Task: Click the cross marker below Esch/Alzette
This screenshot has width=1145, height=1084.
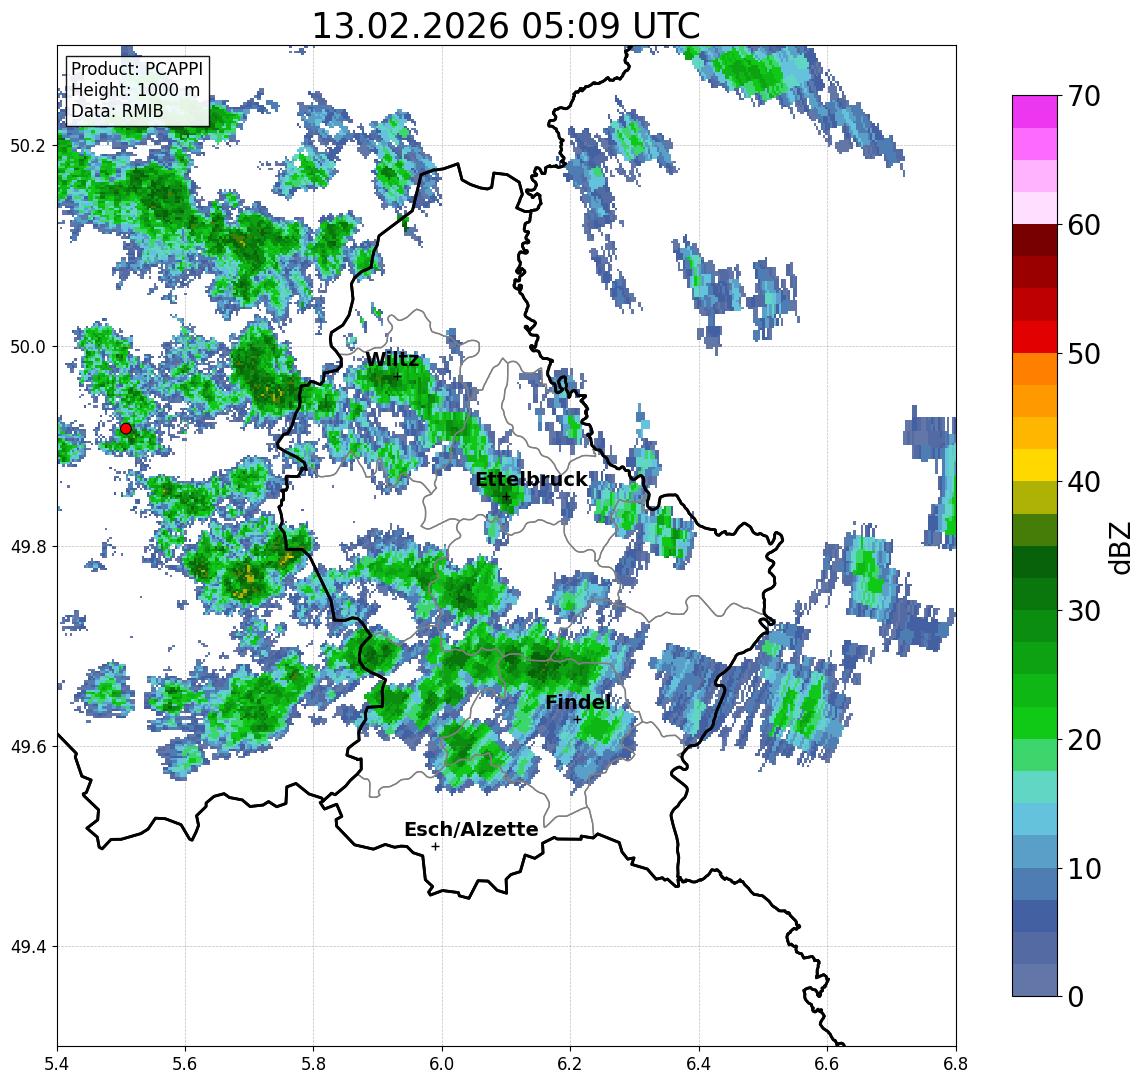Action: click(x=435, y=847)
